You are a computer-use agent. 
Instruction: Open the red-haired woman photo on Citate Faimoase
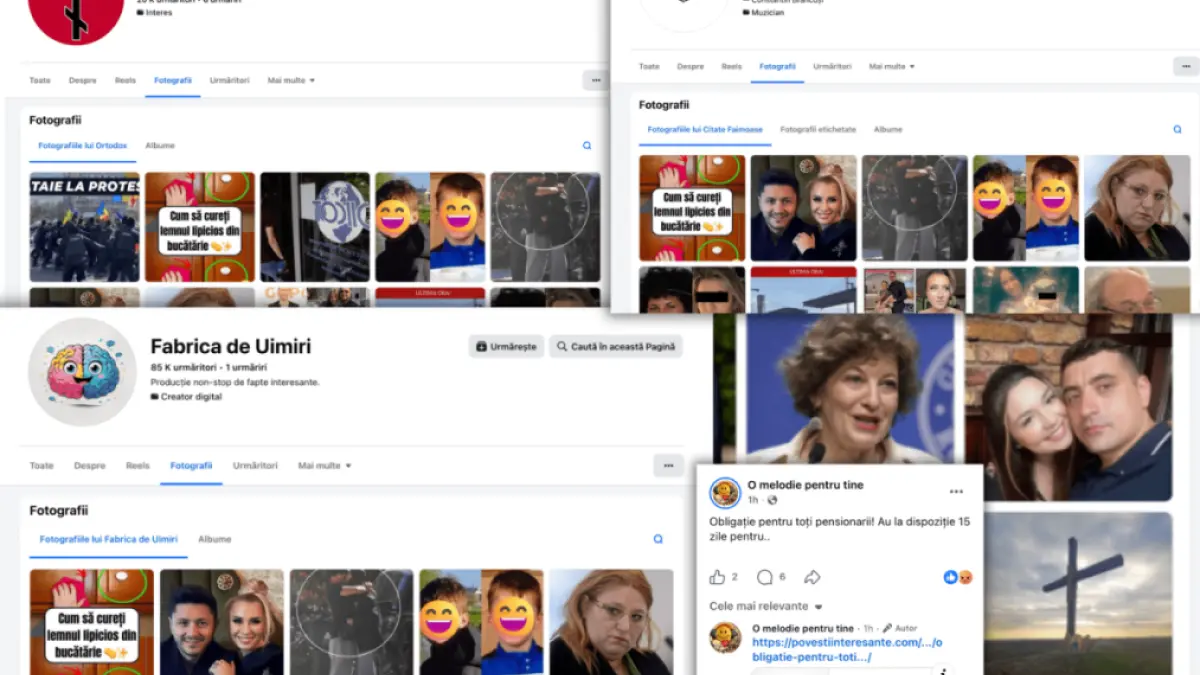click(1137, 208)
